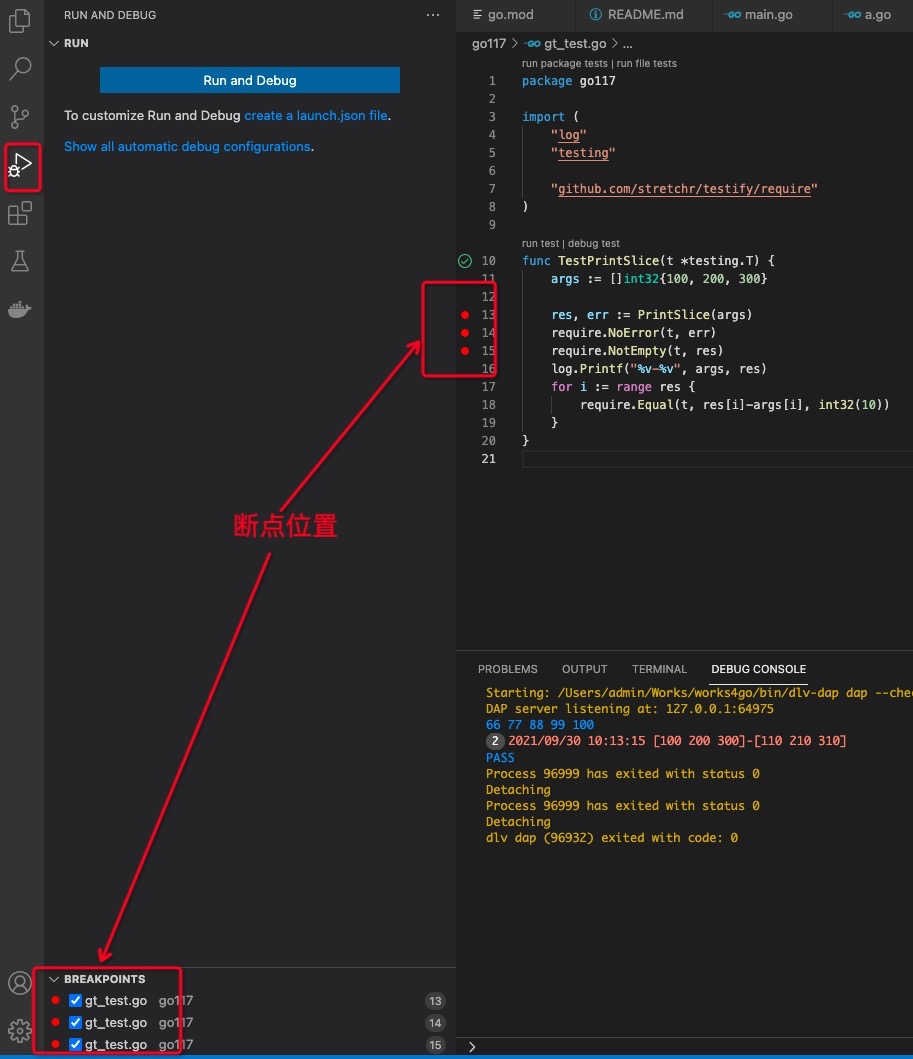Click the line 15 breakpoint number badge
This screenshot has width=913, height=1059.
tap(436, 1045)
